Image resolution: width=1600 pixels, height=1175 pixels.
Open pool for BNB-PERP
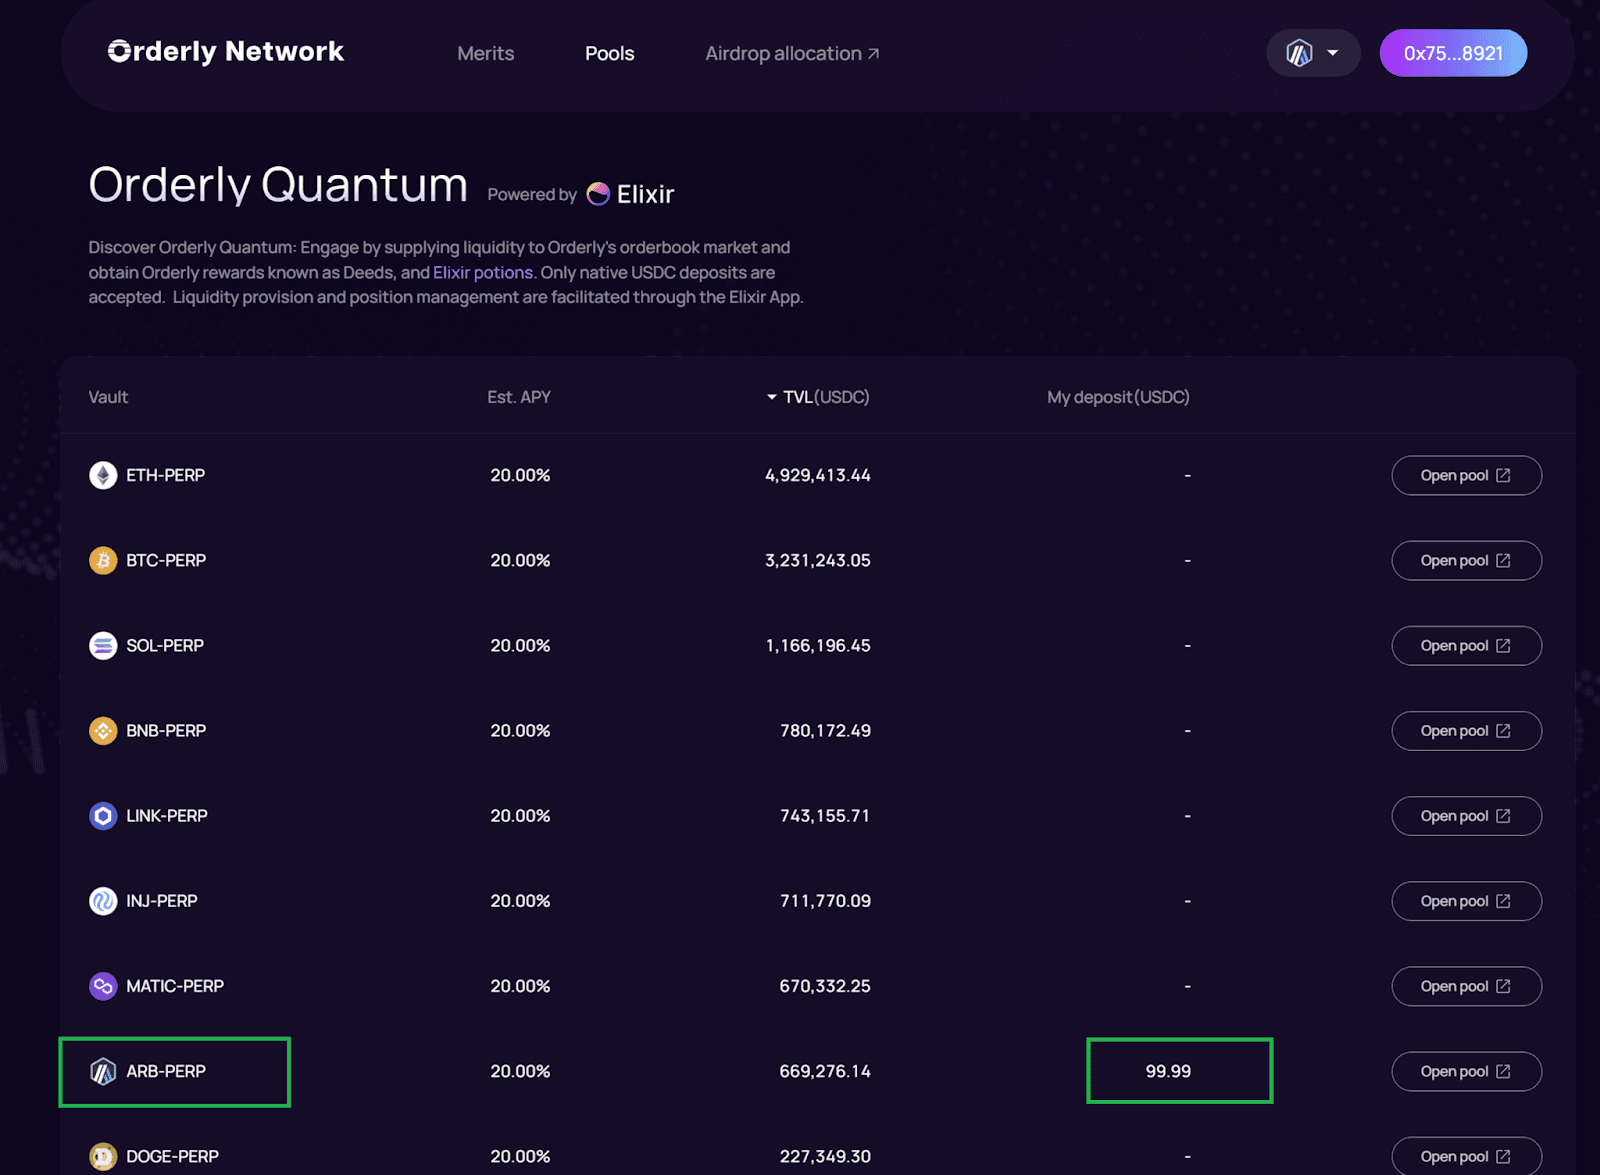[1467, 731]
